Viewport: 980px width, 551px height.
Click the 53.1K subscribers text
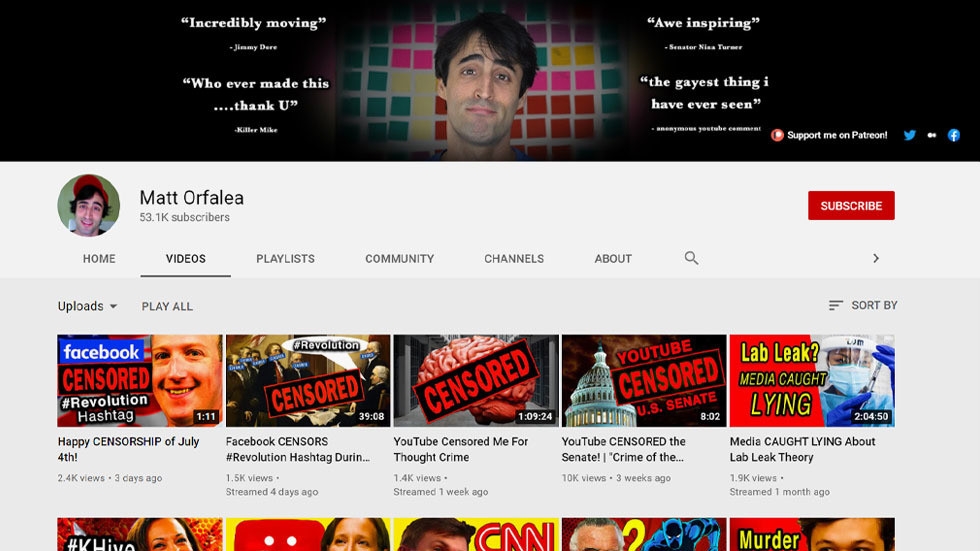pyautogui.click(x=184, y=217)
